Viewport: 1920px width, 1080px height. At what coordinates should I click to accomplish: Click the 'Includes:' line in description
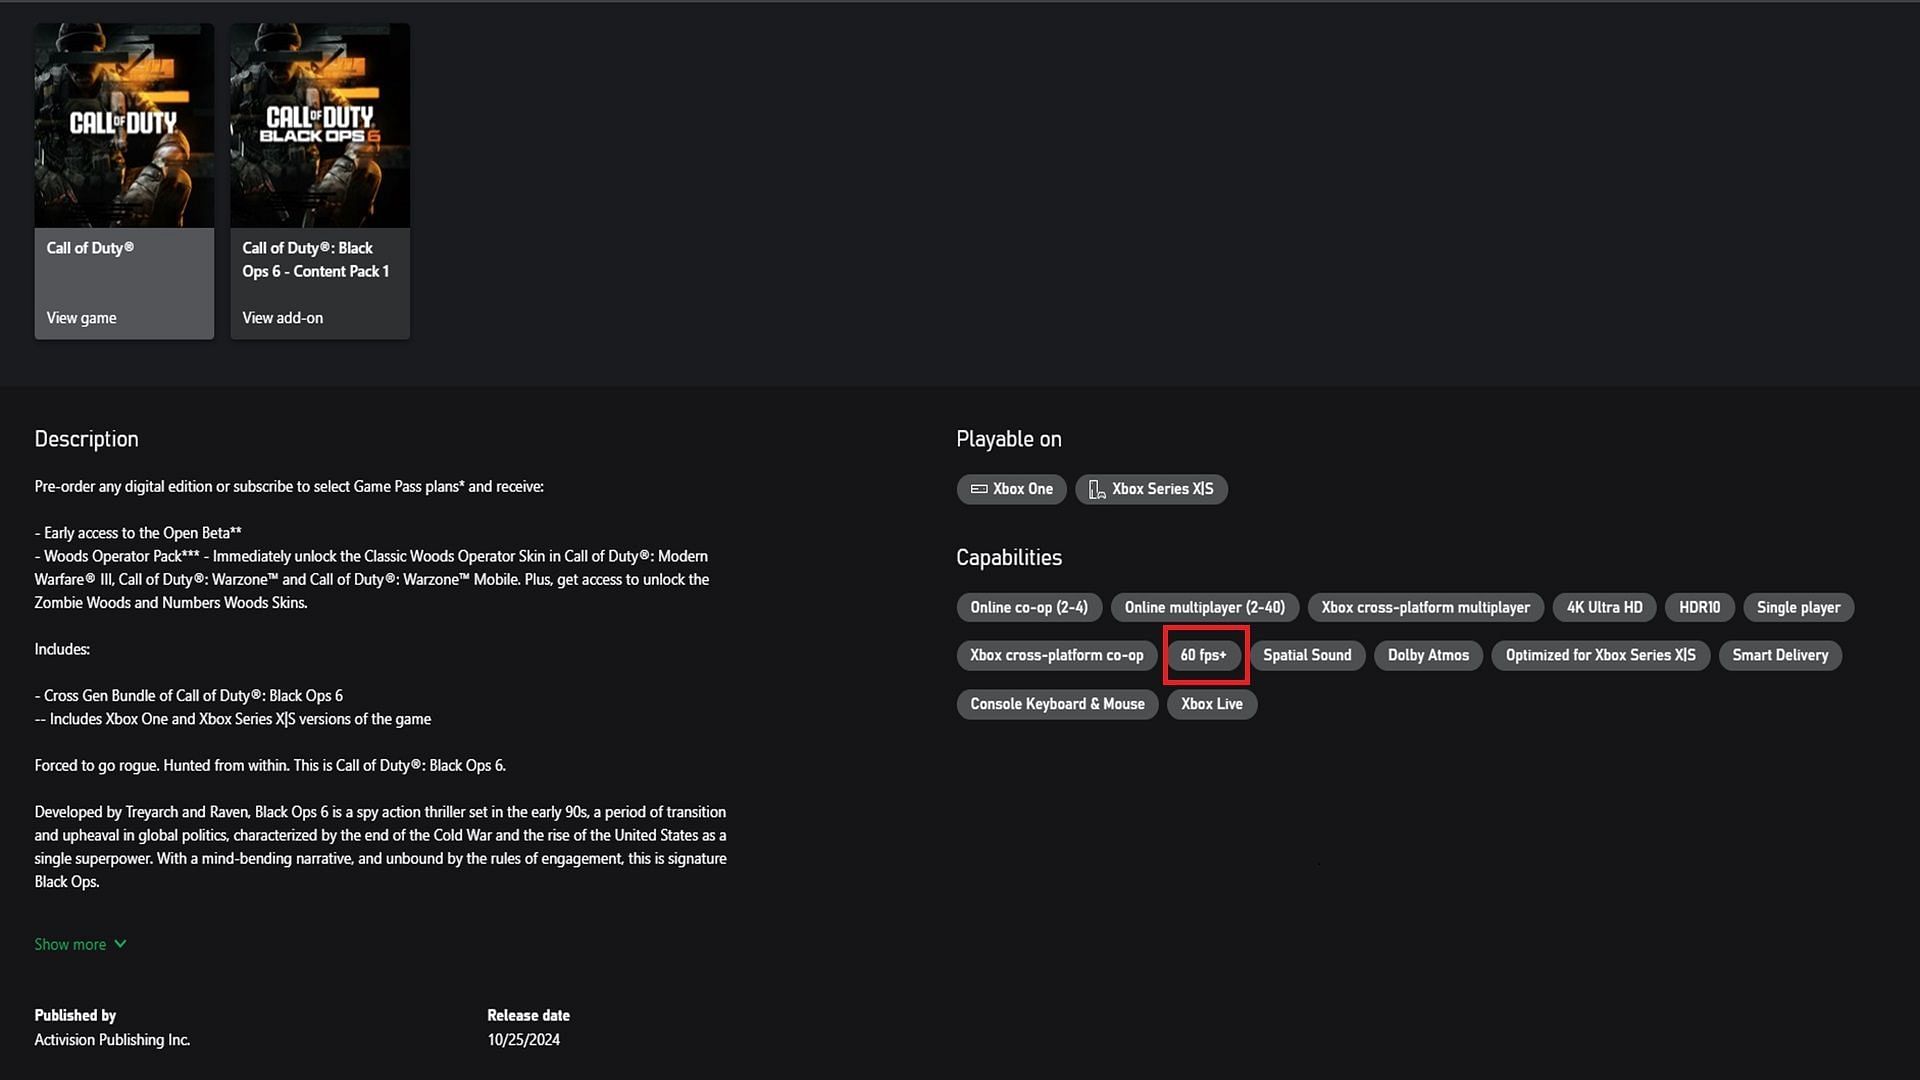(x=62, y=649)
